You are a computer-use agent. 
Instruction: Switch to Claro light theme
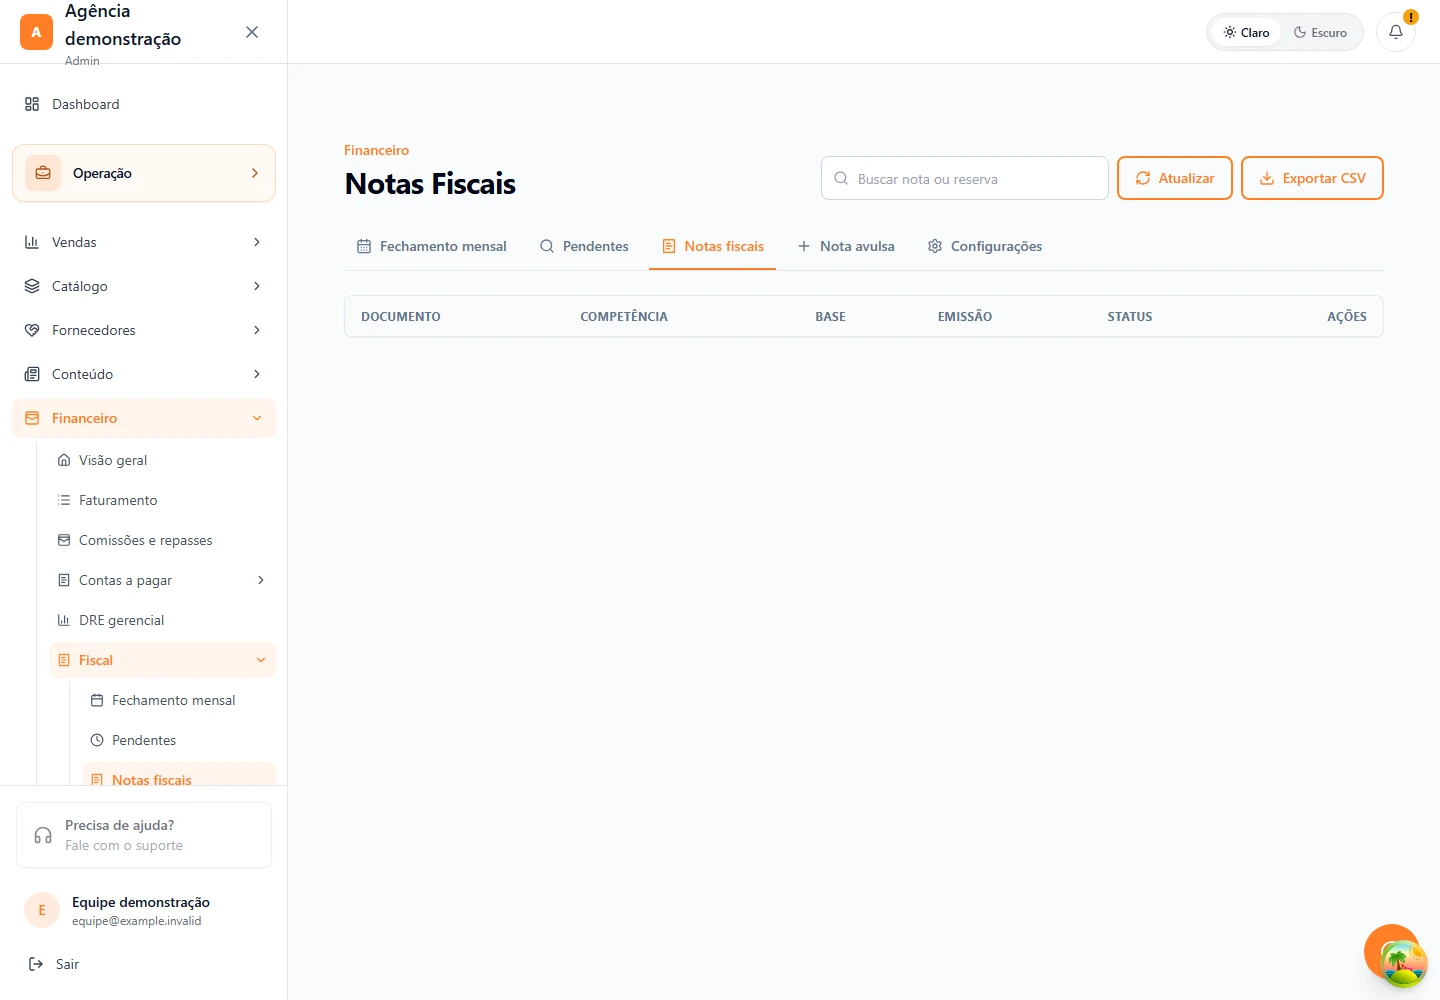pos(1246,32)
